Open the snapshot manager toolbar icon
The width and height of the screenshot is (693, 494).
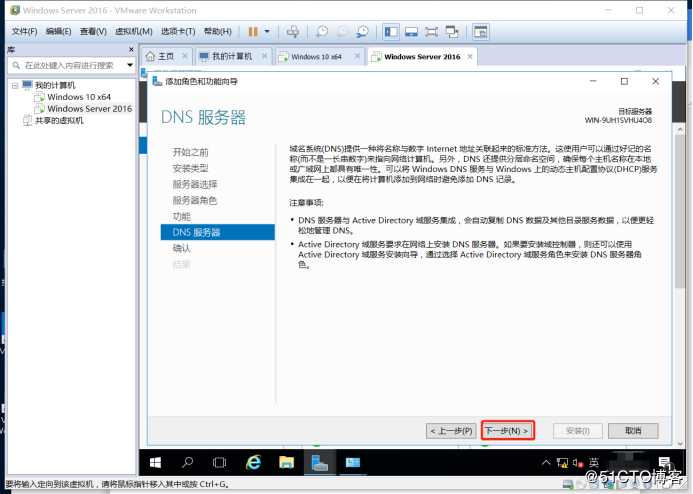[x=362, y=32]
